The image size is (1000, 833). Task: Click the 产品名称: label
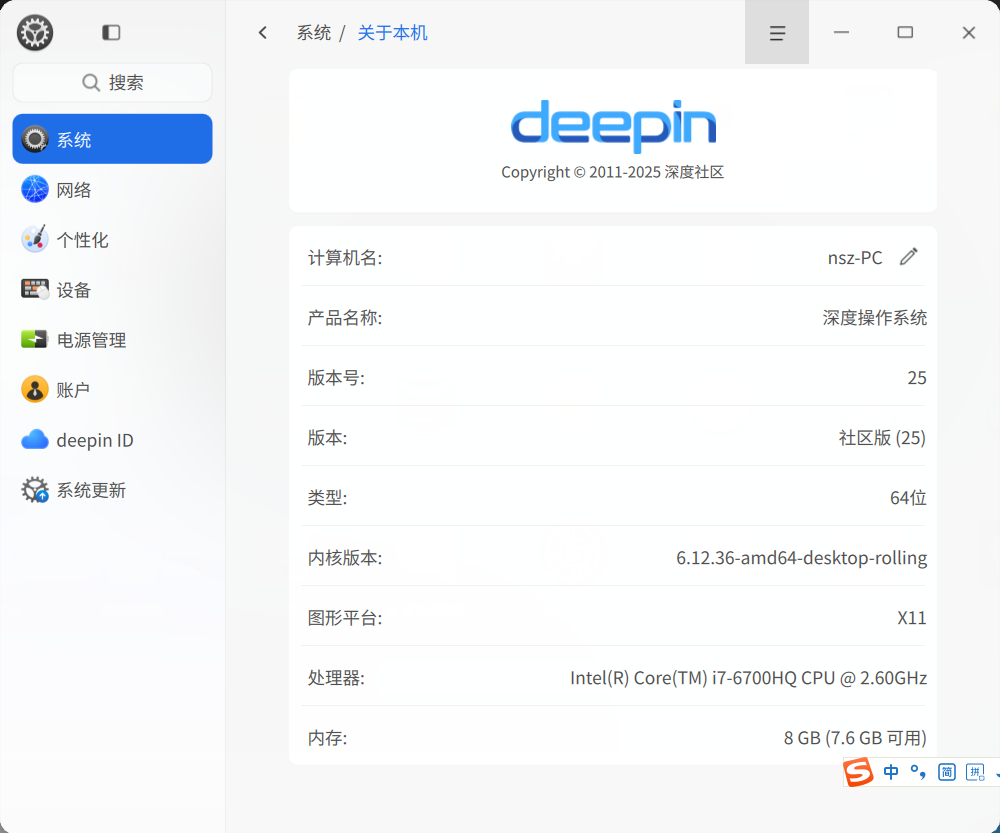coord(345,318)
